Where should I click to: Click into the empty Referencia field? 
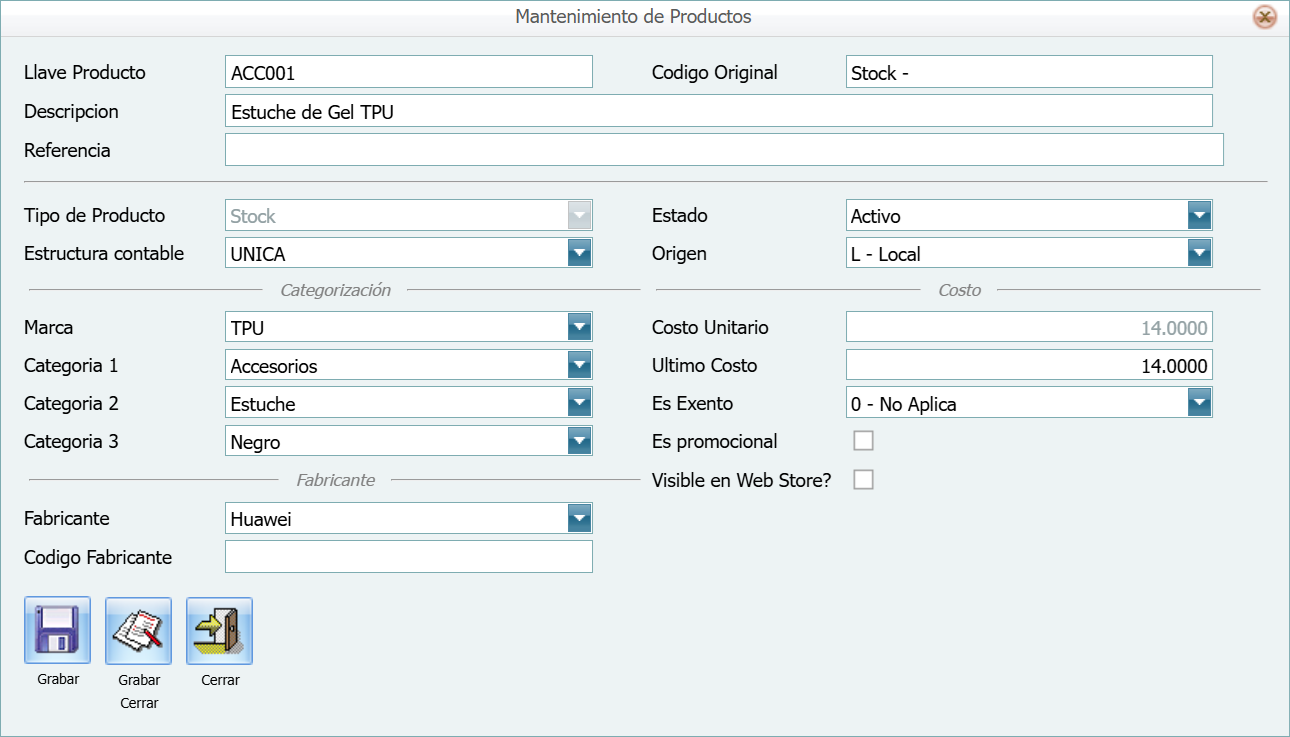(x=723, y=150)
